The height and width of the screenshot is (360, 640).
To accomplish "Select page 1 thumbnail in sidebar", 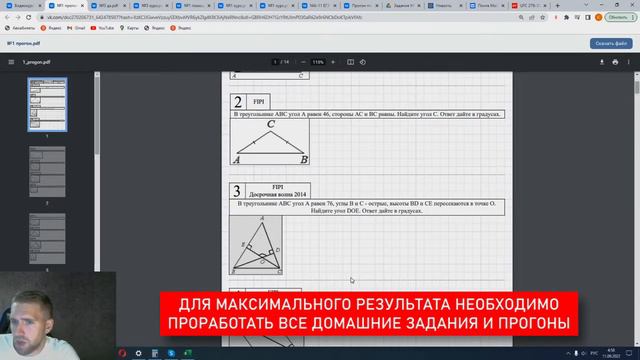I will pyautogui.click(x=47, y=104).
